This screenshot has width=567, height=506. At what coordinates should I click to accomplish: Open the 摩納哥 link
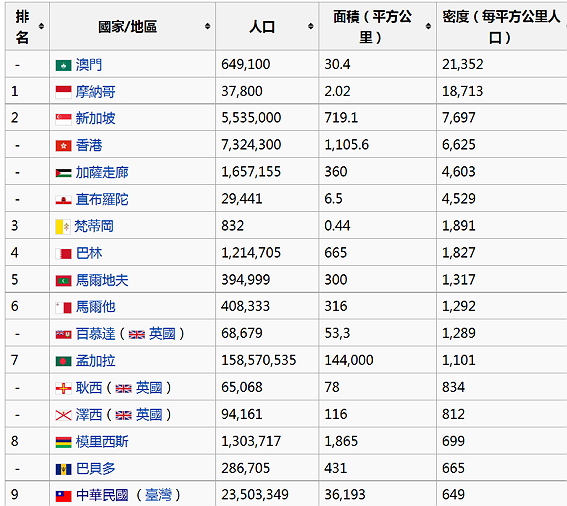click(x=95, y=92)
